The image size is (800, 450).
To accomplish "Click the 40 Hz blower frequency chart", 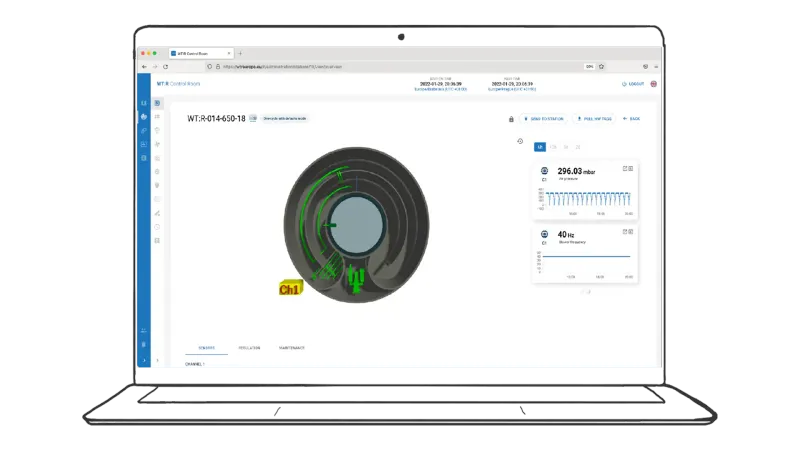I will [x=586, y=264].
